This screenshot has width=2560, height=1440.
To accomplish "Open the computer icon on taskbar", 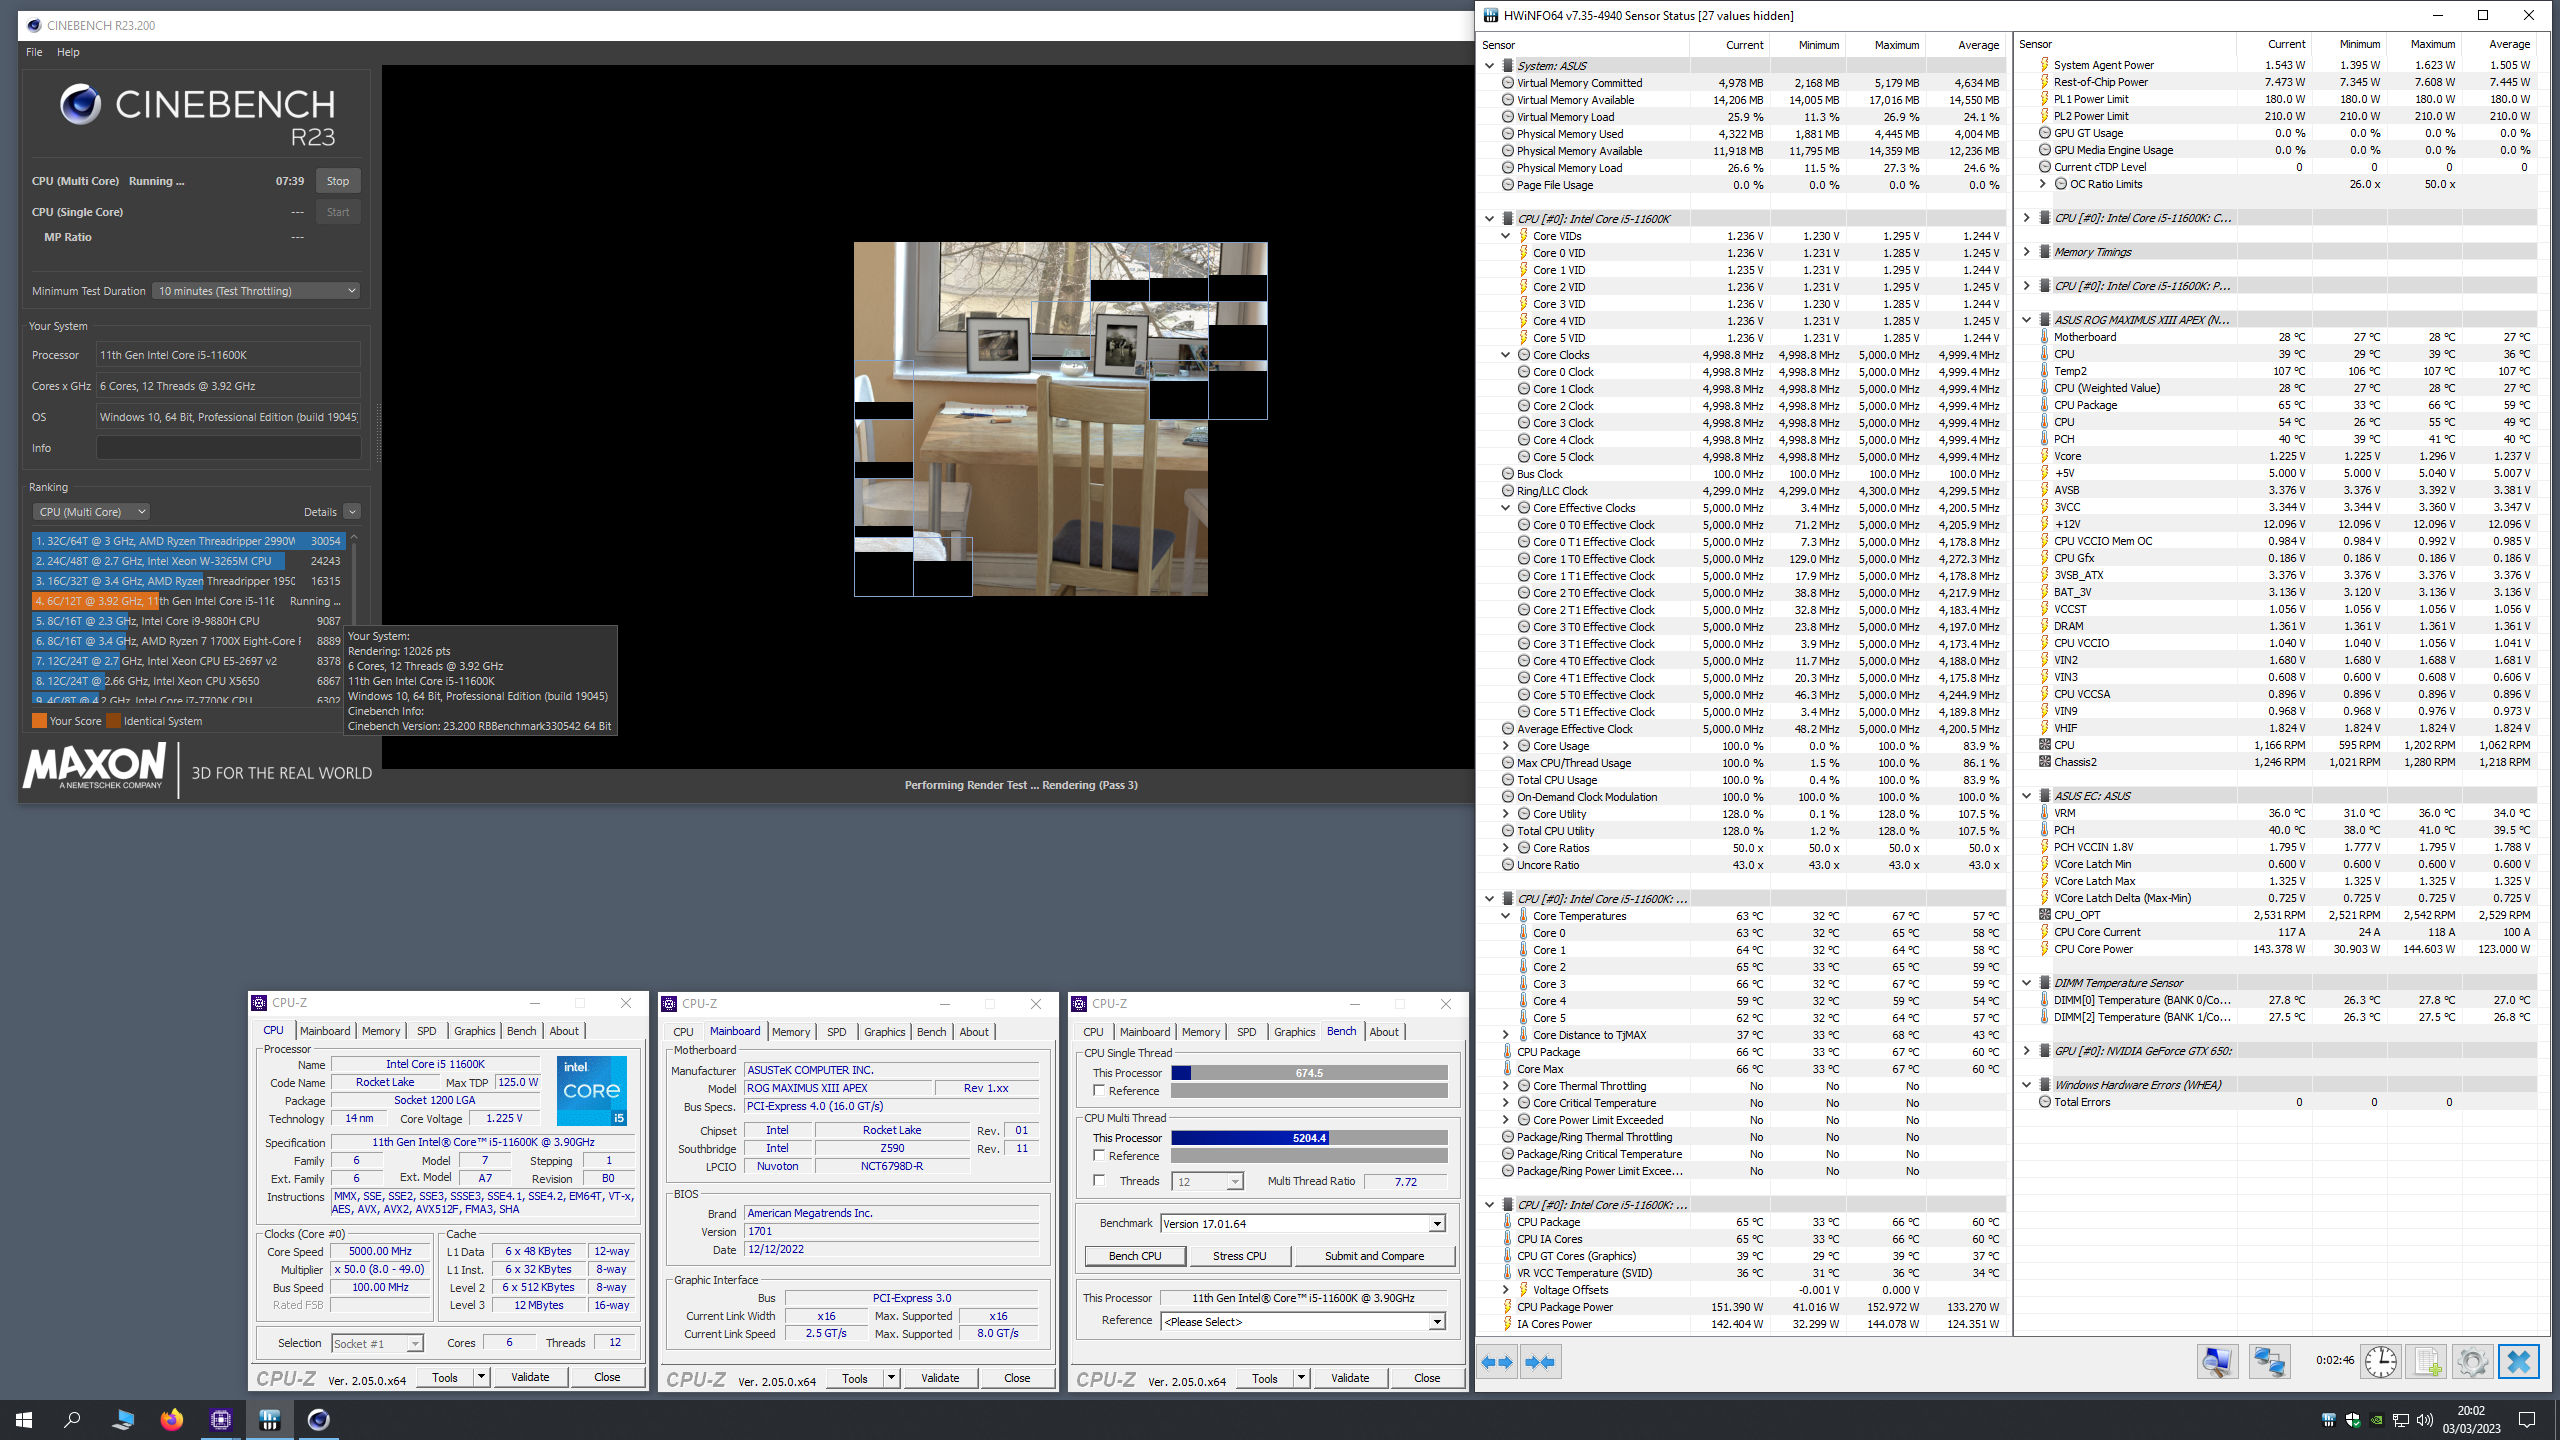I will (123, 1419).
